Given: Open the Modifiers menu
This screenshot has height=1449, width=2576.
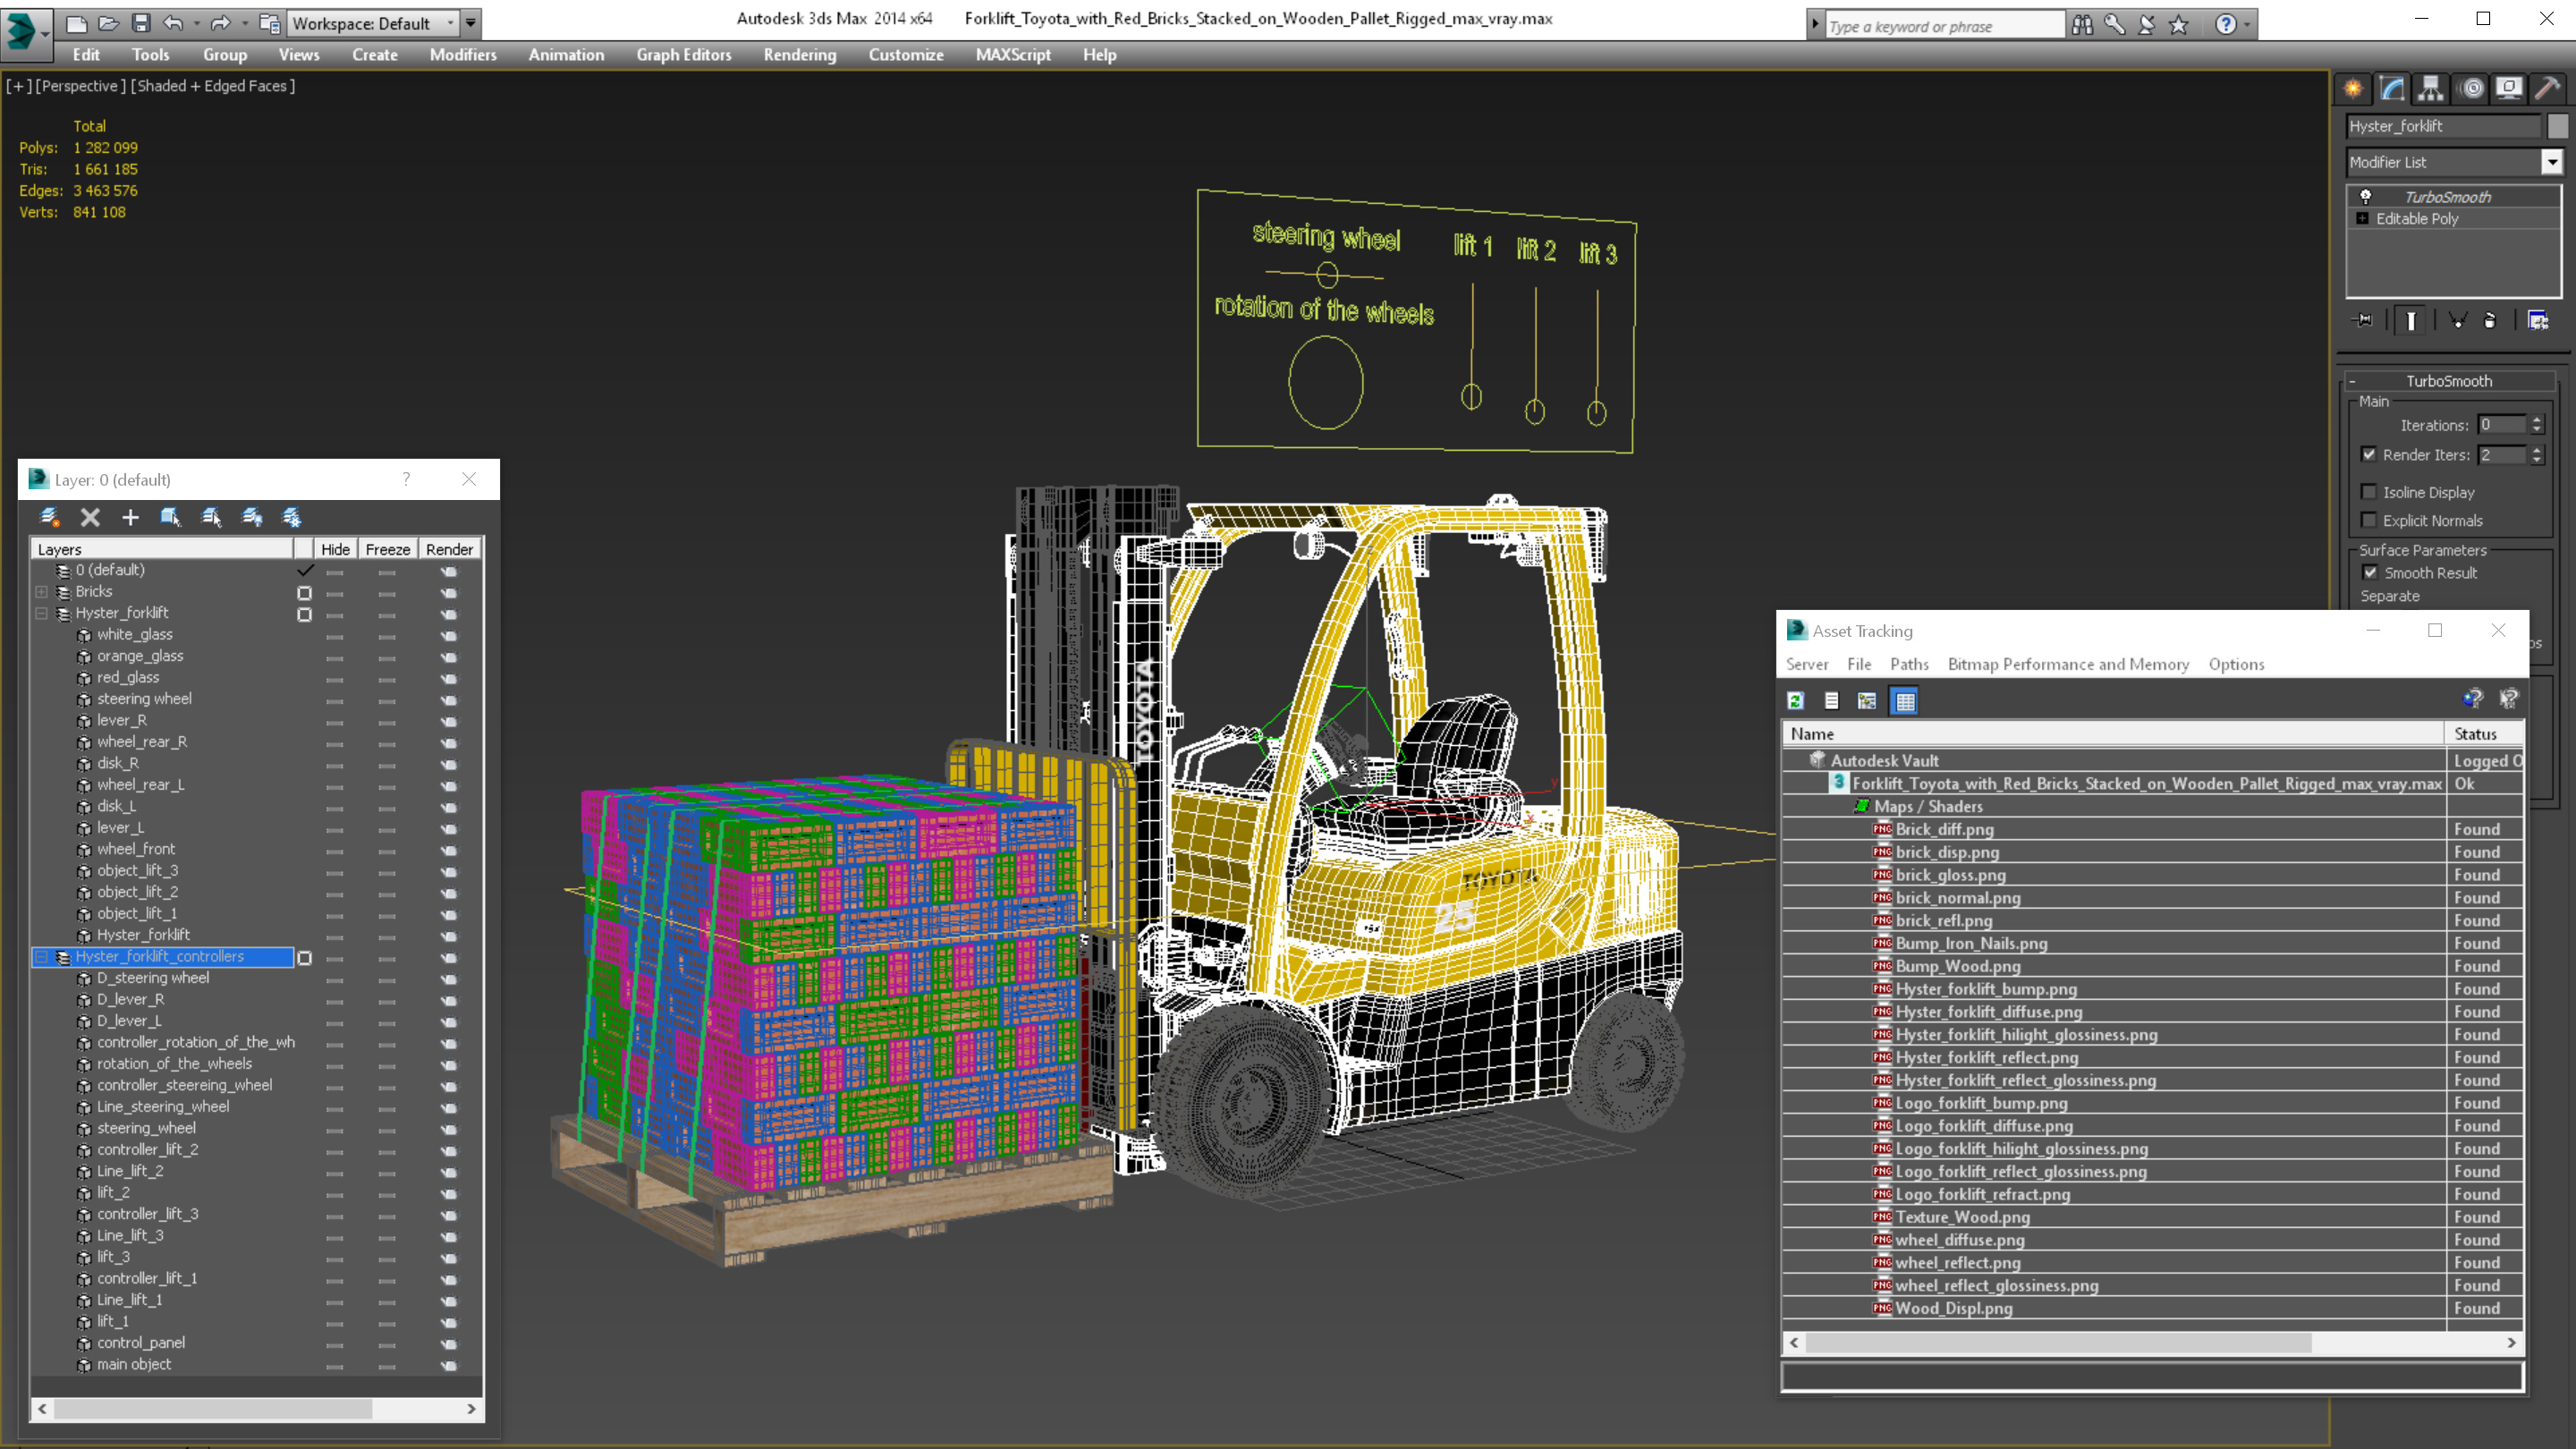Looking at the screenshot, I should pyautogui.click(x=463, y=55).
